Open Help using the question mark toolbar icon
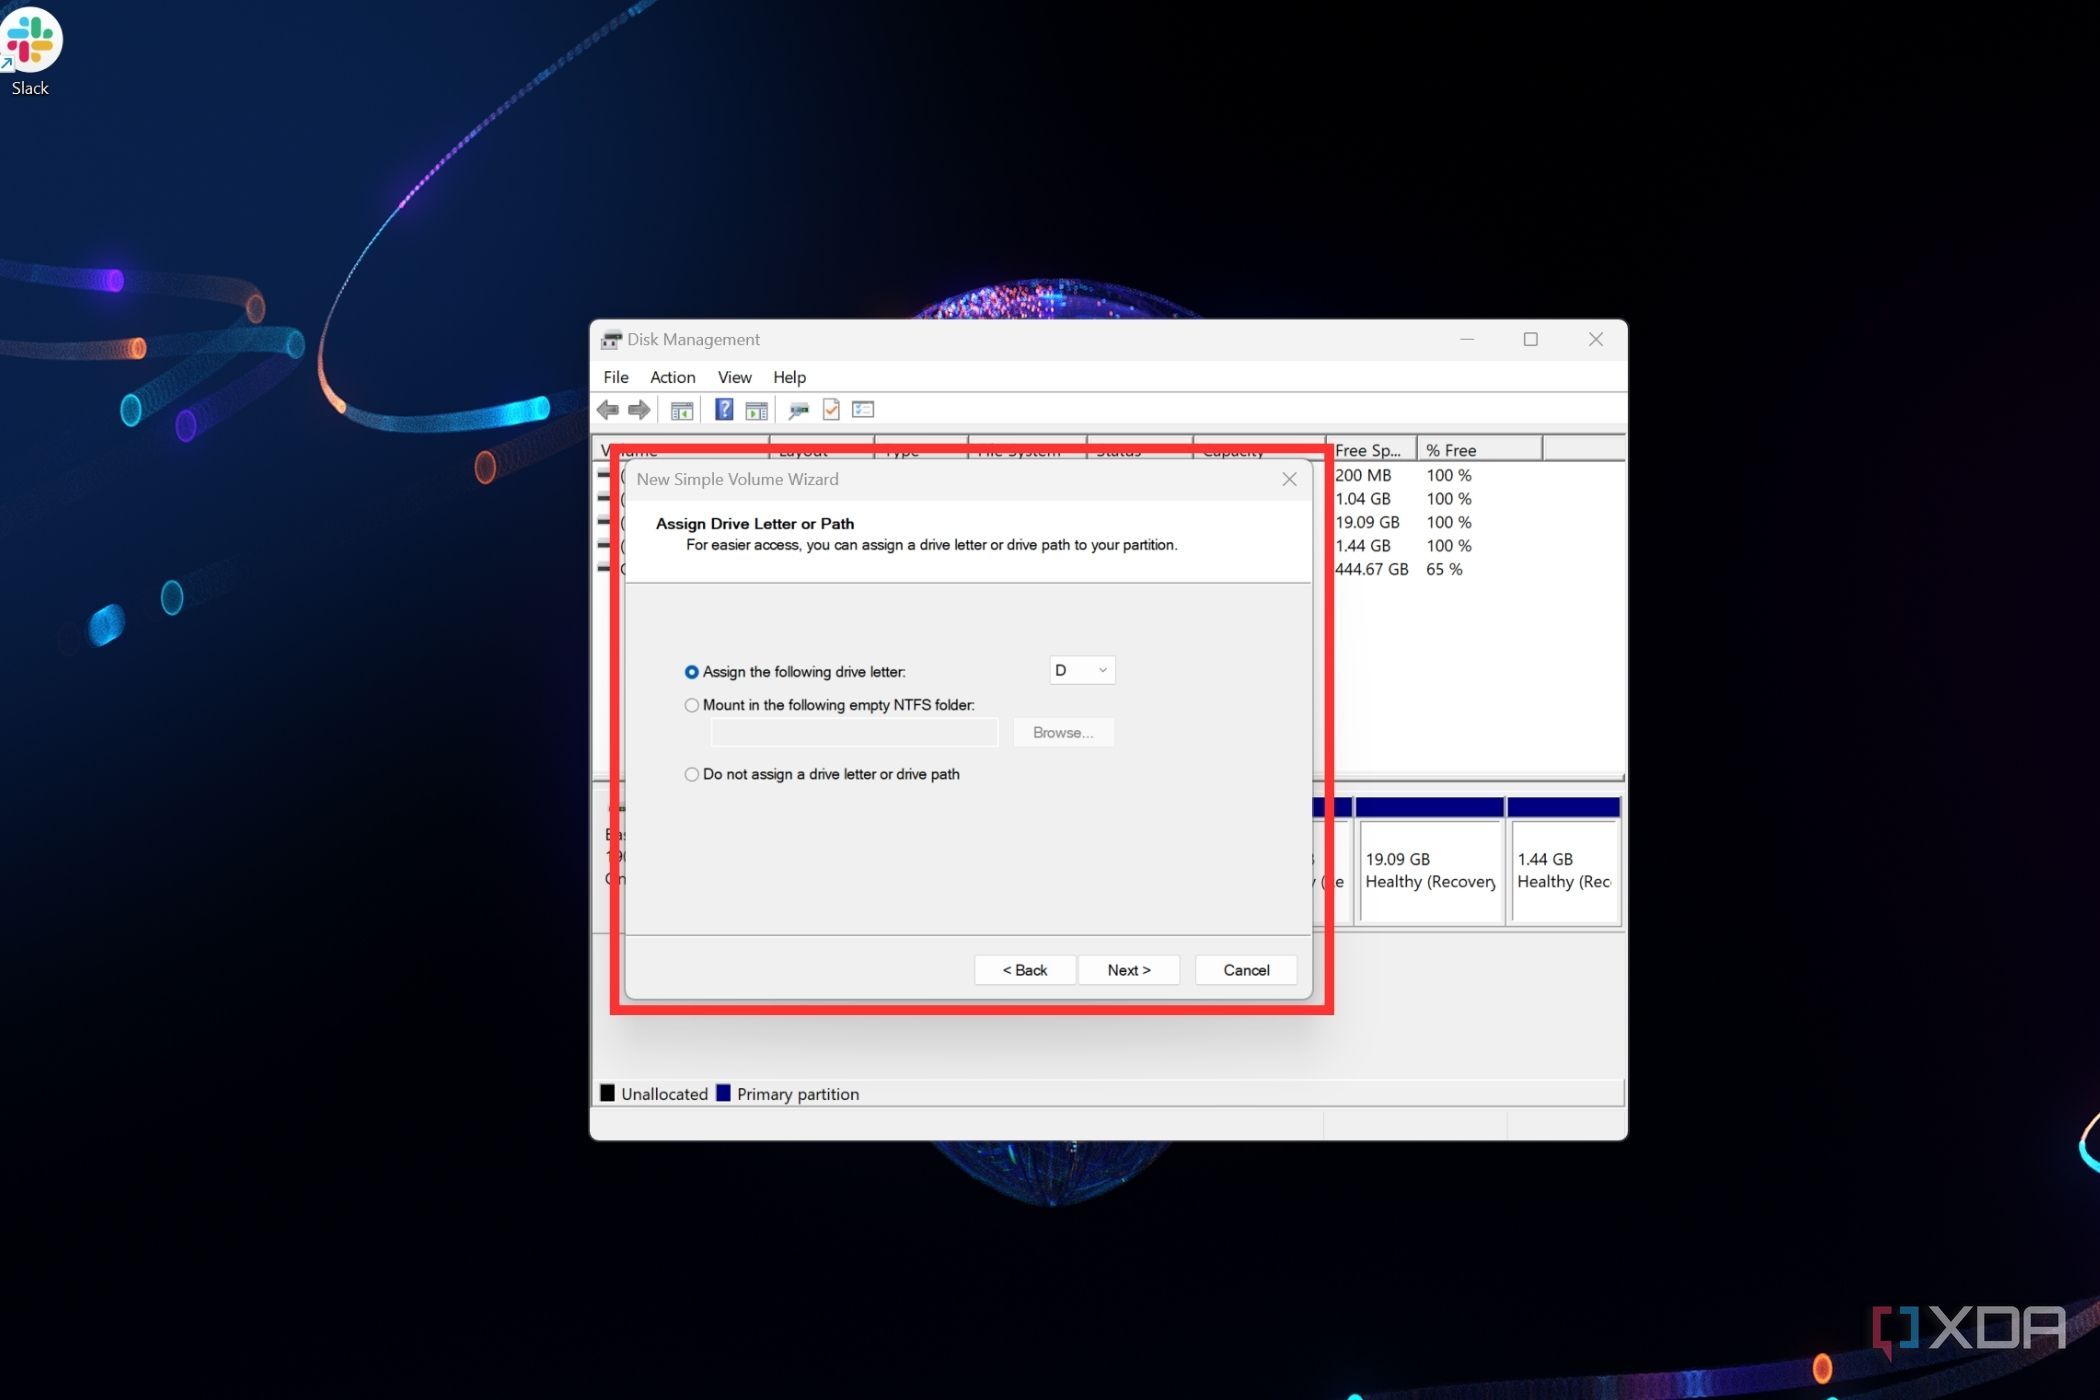Viewport: 2100px width, 1400px height. (722, 409)
